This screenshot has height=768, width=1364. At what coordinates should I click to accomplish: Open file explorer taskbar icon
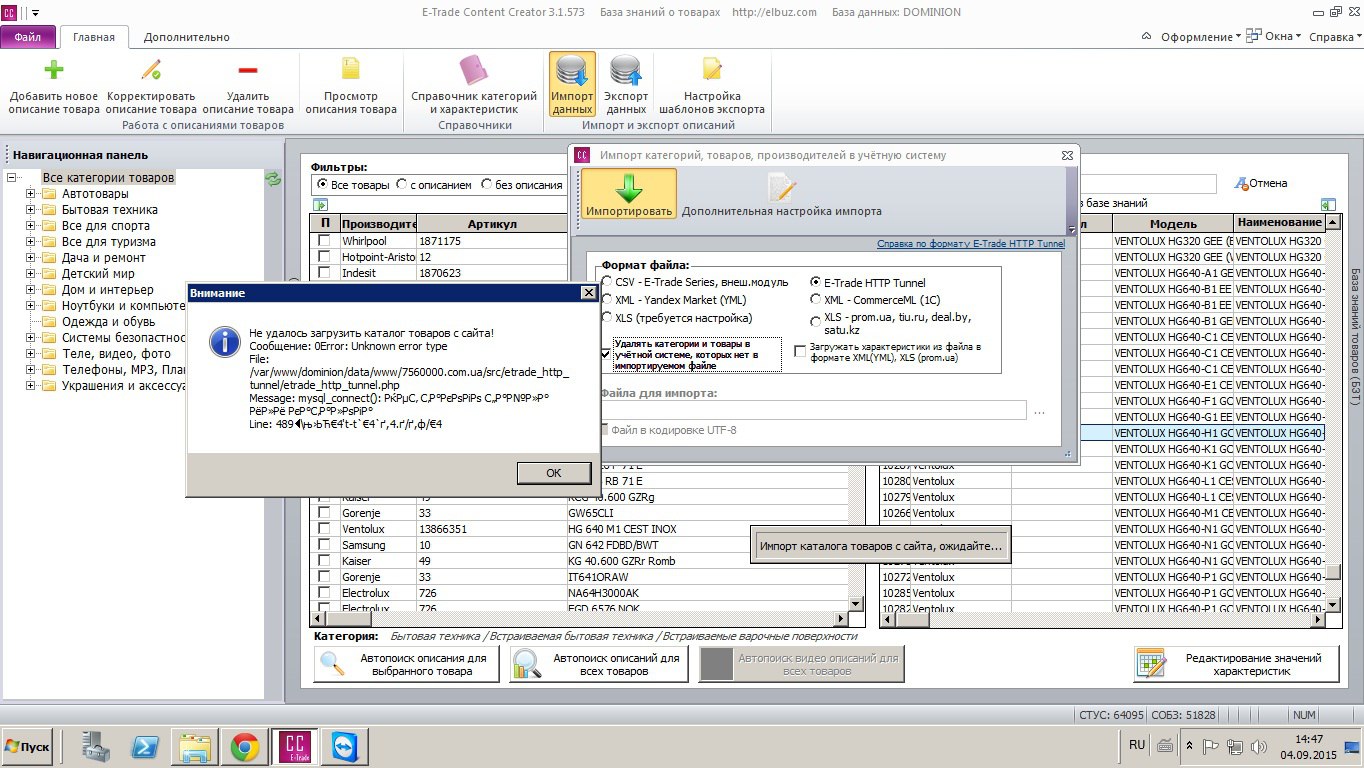click(x=195, y=747)
